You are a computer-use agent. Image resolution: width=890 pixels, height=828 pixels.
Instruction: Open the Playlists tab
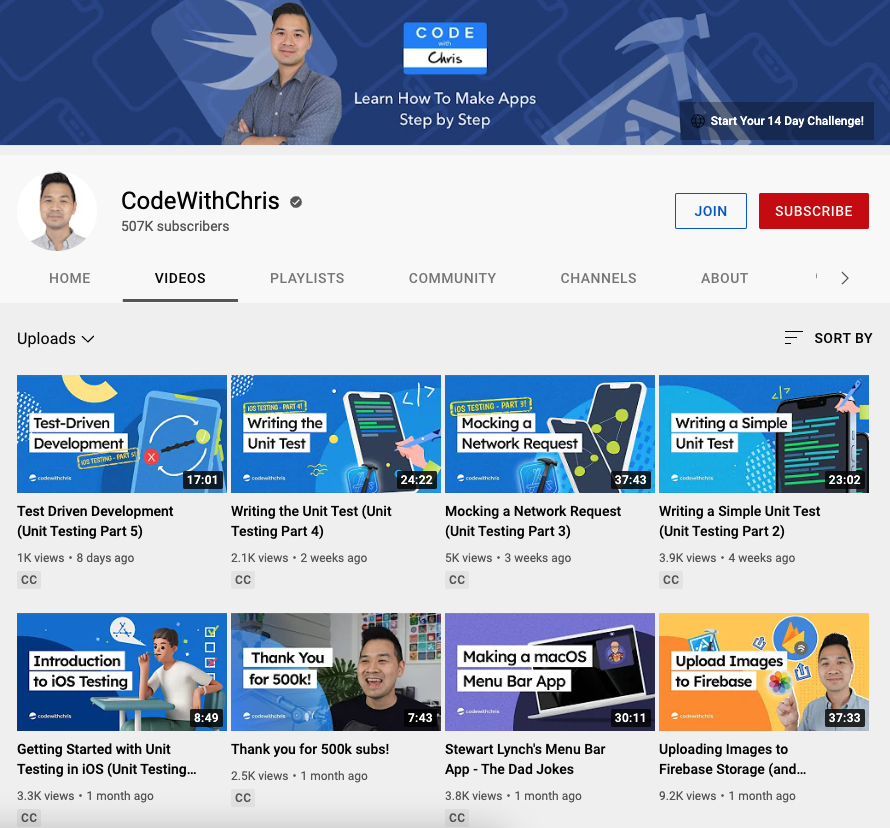(x=307, y=278)
